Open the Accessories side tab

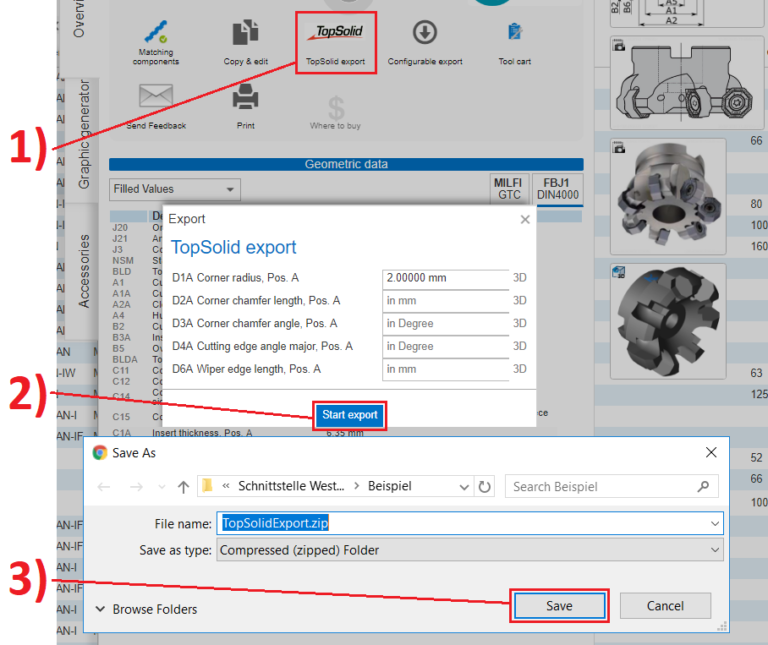(x=84, y=271)
